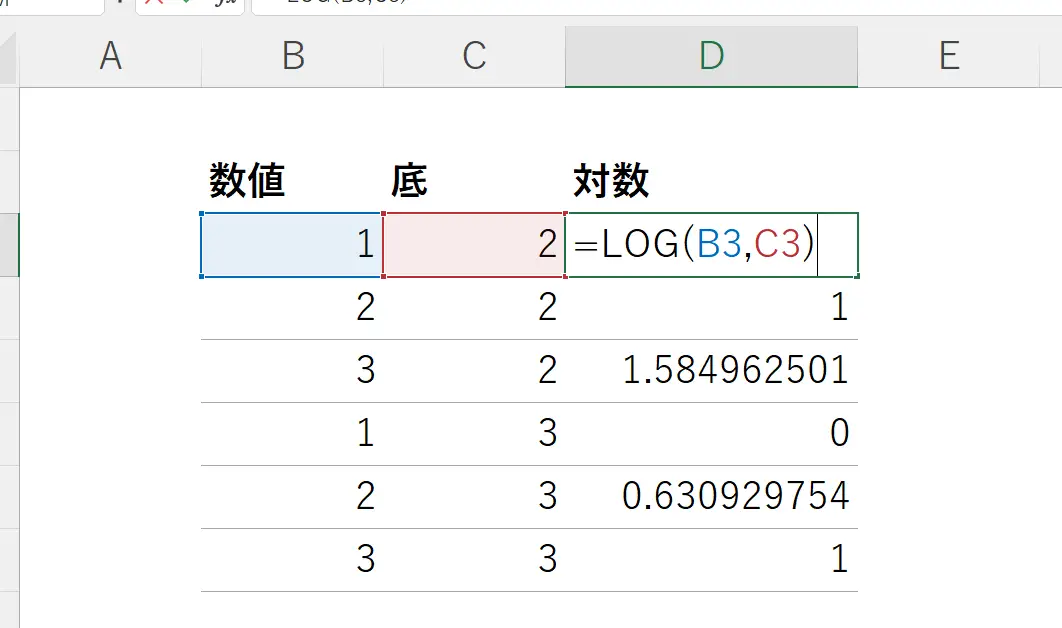The height and width of the screenshot is (628, 1062).
Task: Select column E header
Action: 948,57
